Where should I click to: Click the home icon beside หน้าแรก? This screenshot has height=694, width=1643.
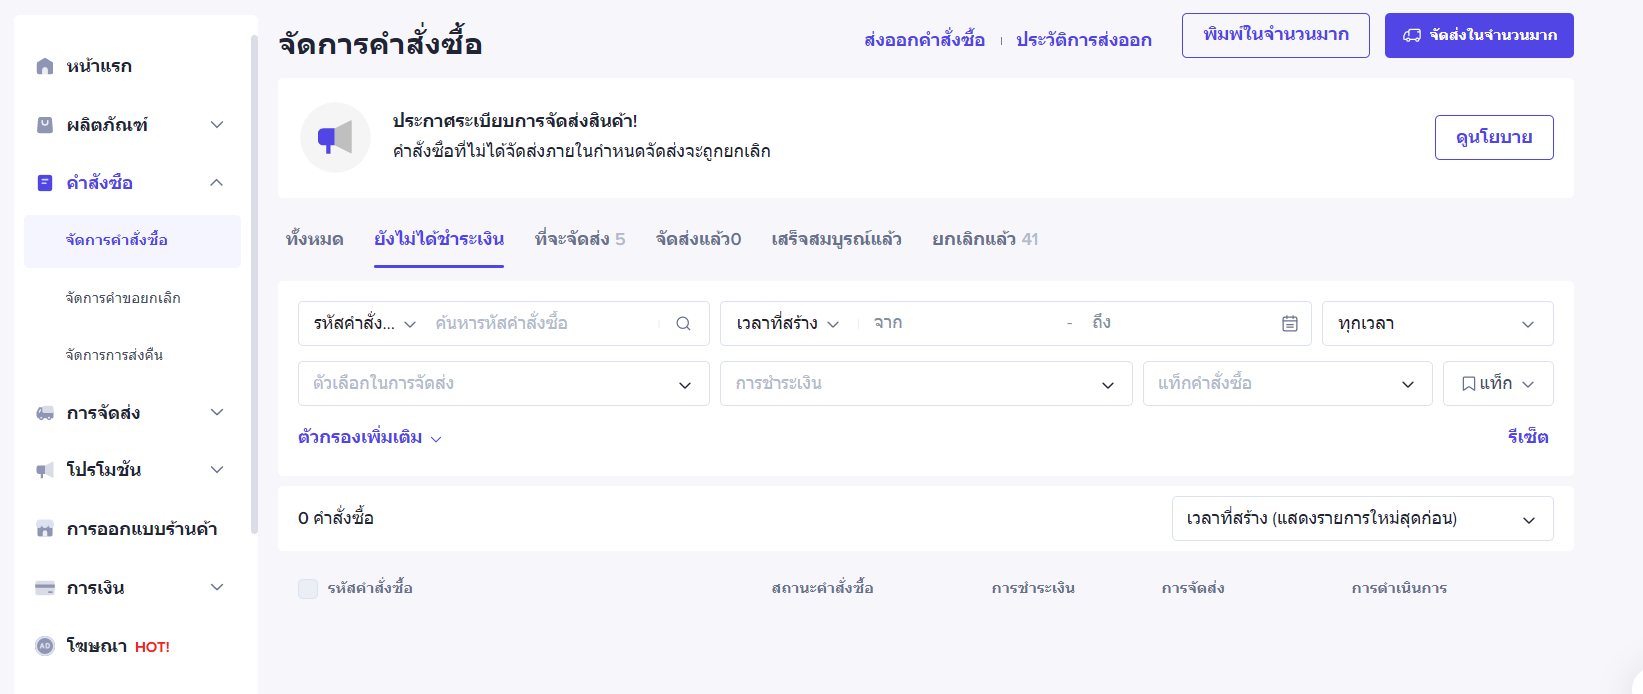[x=45, y=66]
